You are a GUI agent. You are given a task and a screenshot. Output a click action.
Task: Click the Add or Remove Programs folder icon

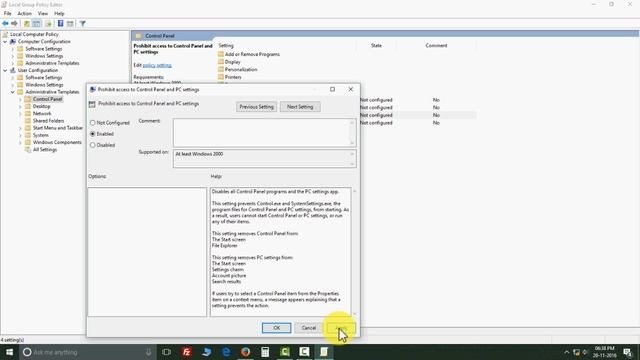[x=221, y=54]
